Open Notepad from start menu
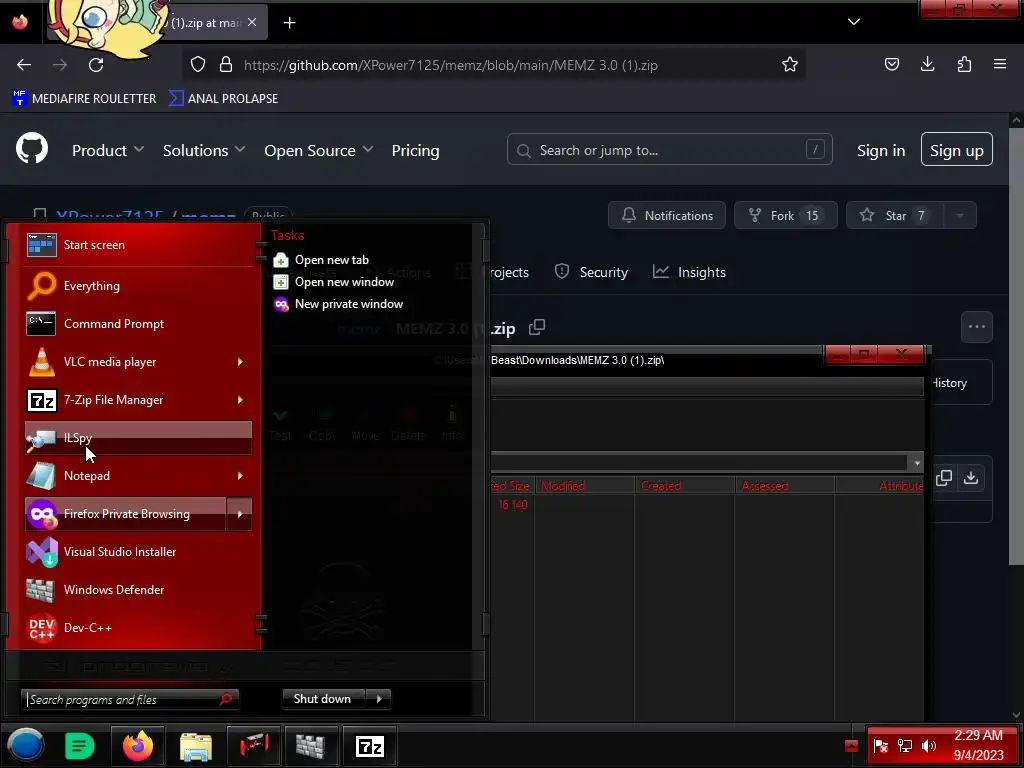The image size is (1024, 768). [126, 475]
